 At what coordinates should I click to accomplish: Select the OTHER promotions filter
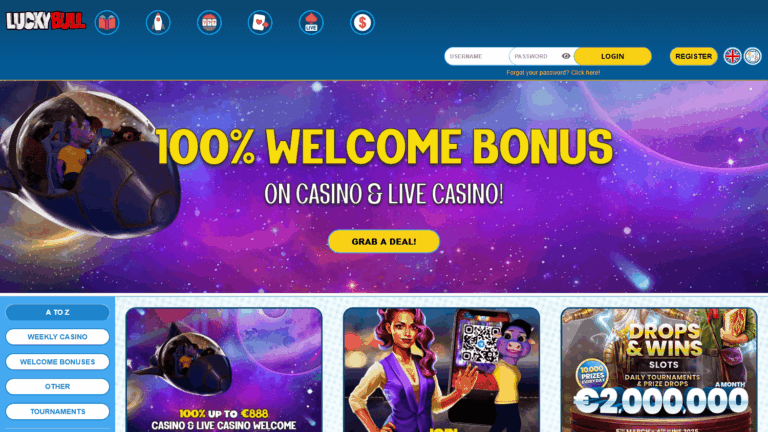[57, 386]
